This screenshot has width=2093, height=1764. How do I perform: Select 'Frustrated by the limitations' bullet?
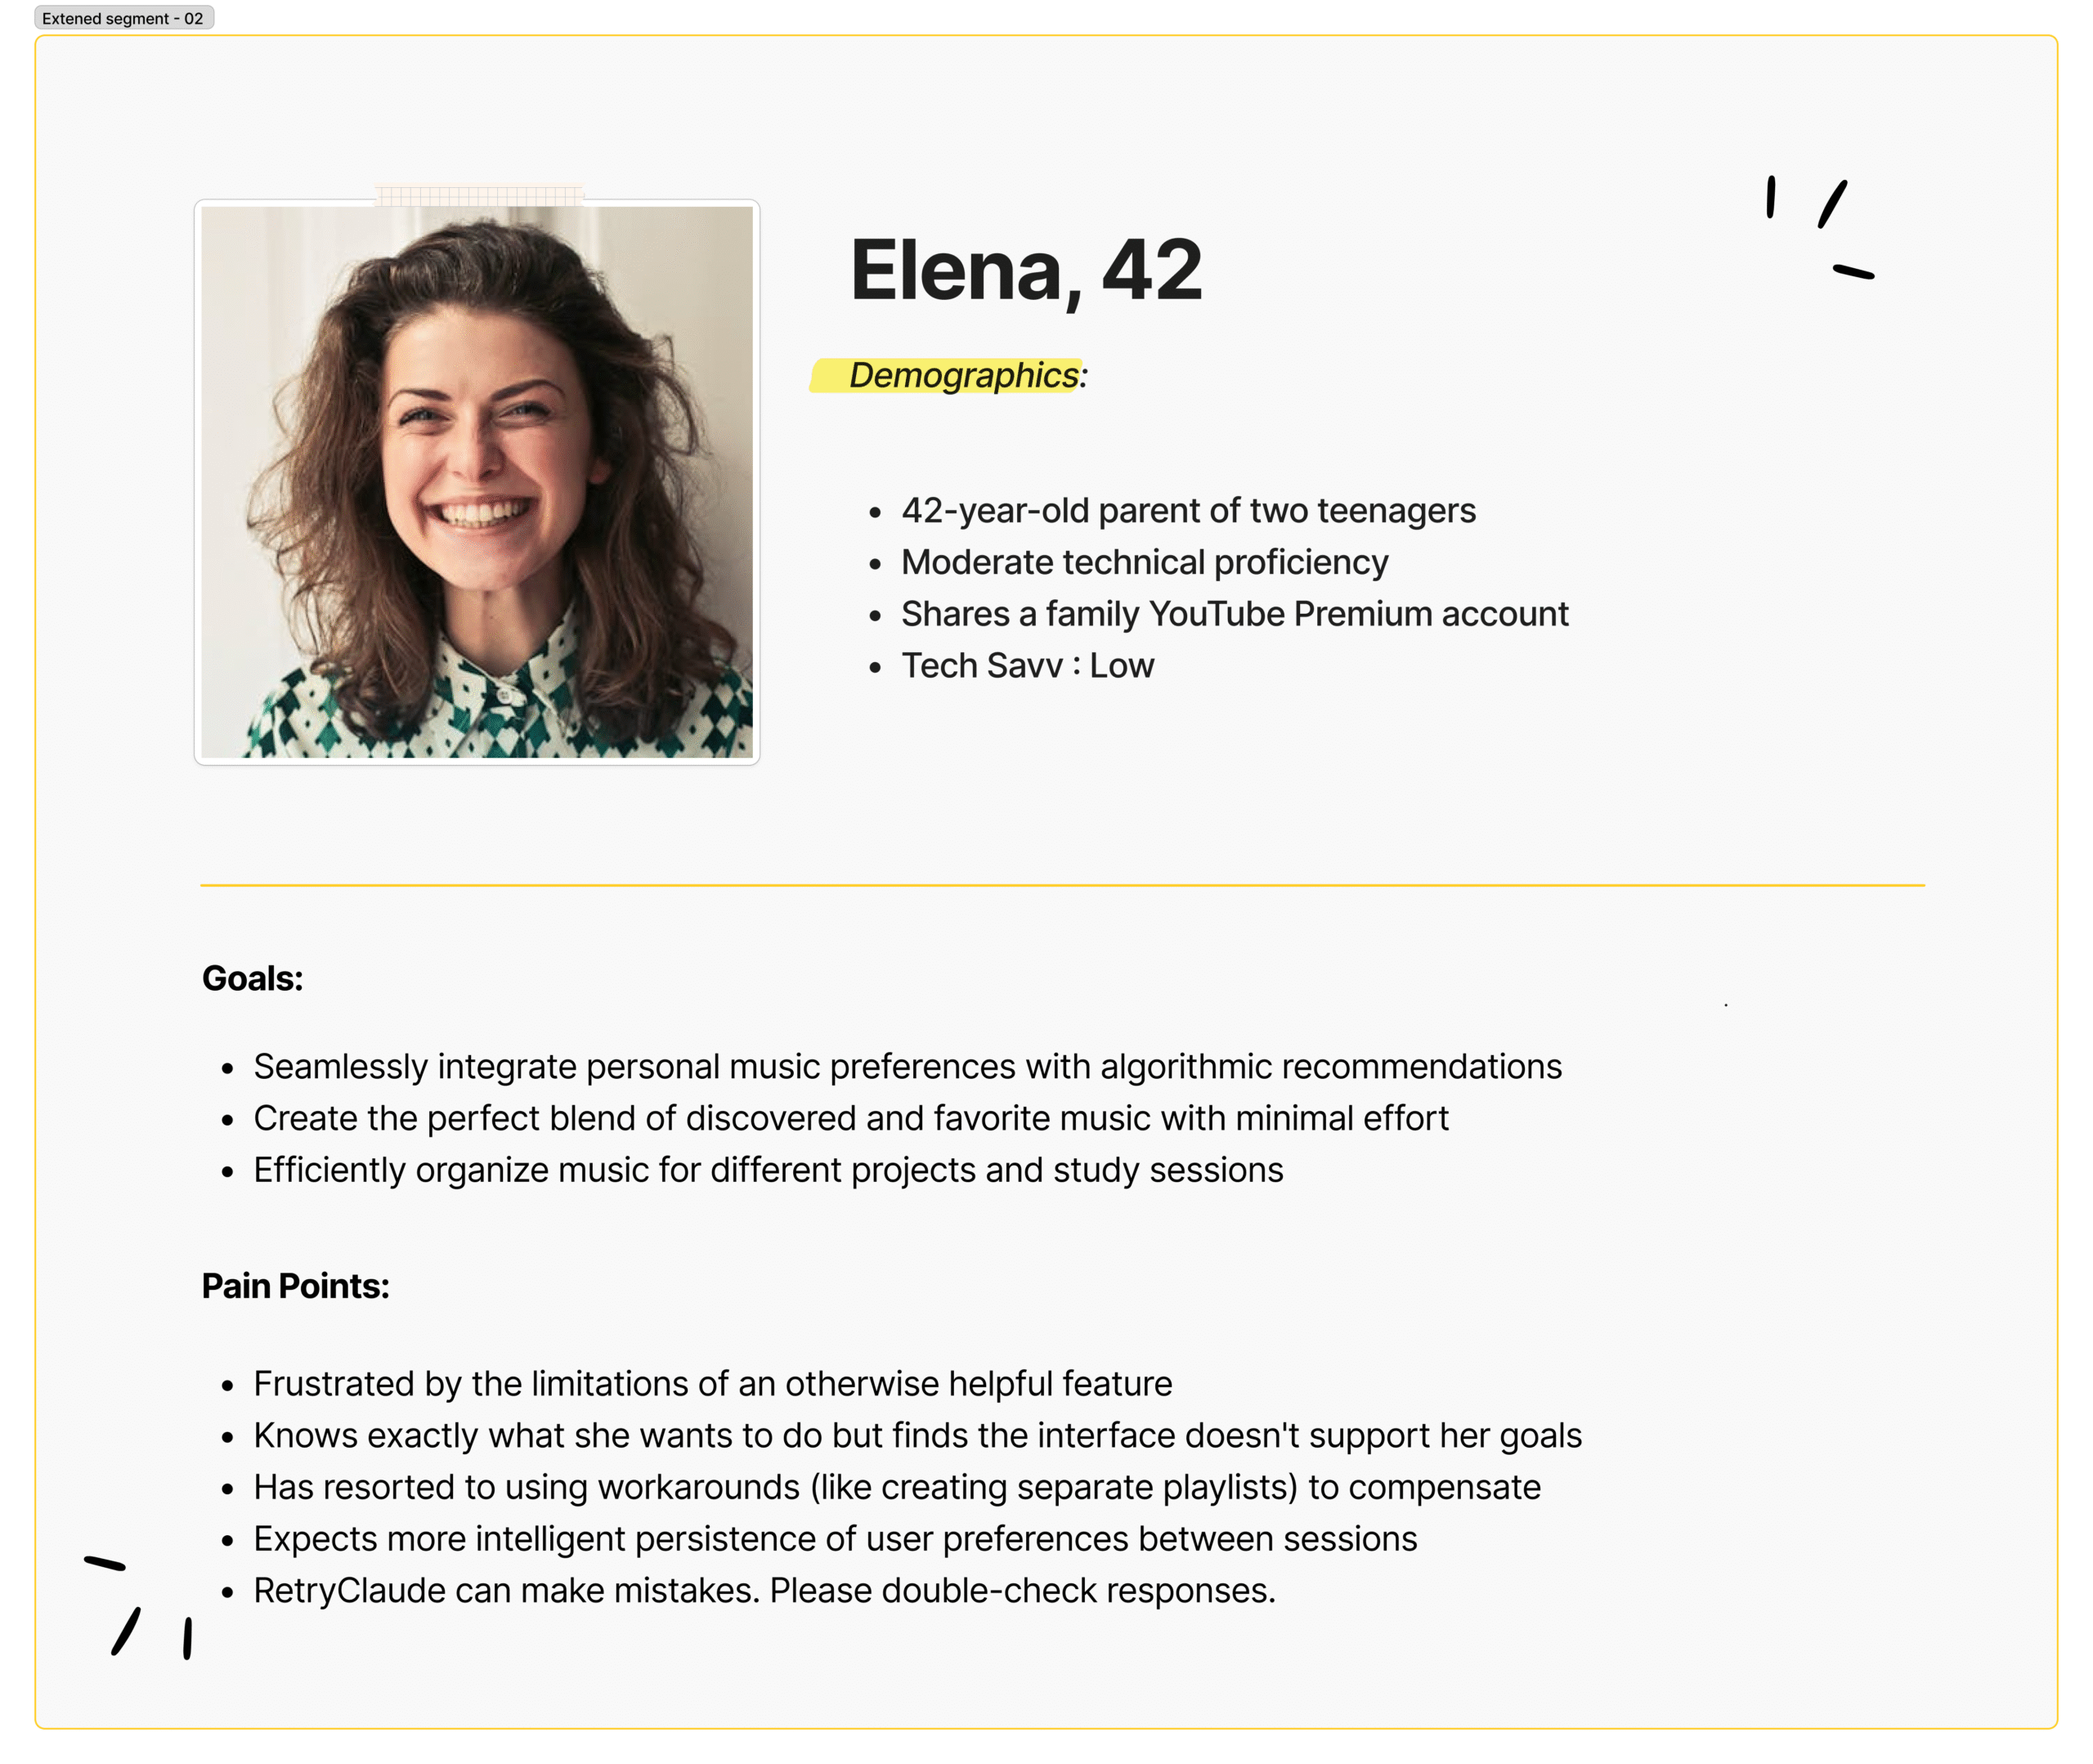pos(712,1383)
